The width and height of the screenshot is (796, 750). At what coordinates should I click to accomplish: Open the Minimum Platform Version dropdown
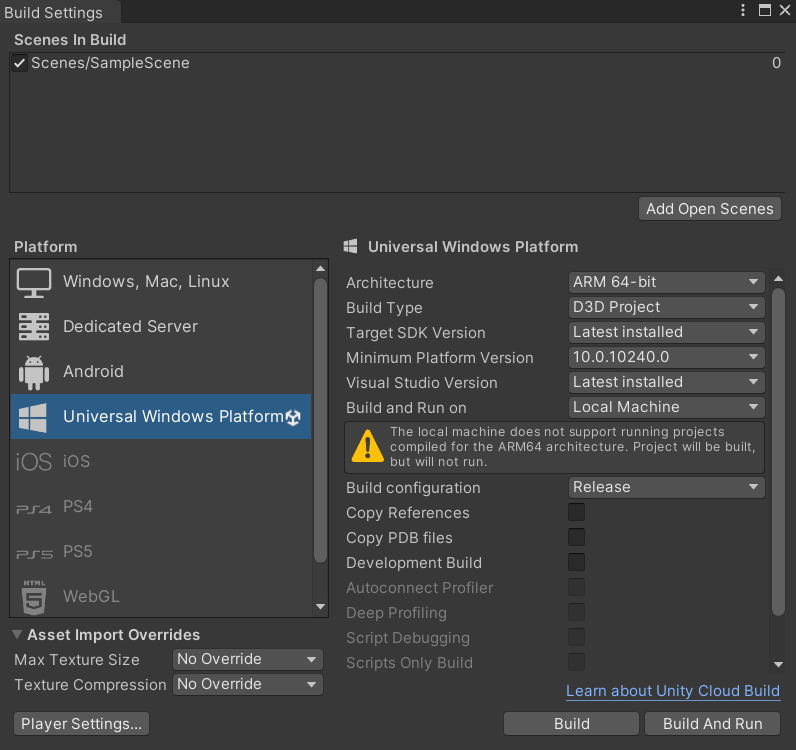[x=666, y=357]
